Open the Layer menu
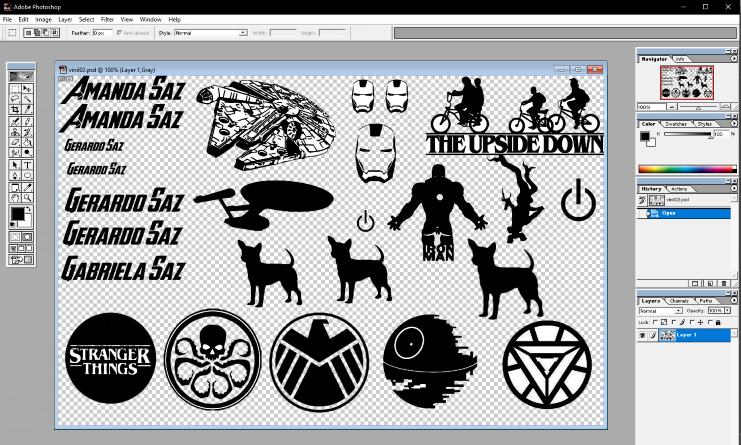Screen dimensions: 741x445 pyautogui.click(x=65, y=19)
